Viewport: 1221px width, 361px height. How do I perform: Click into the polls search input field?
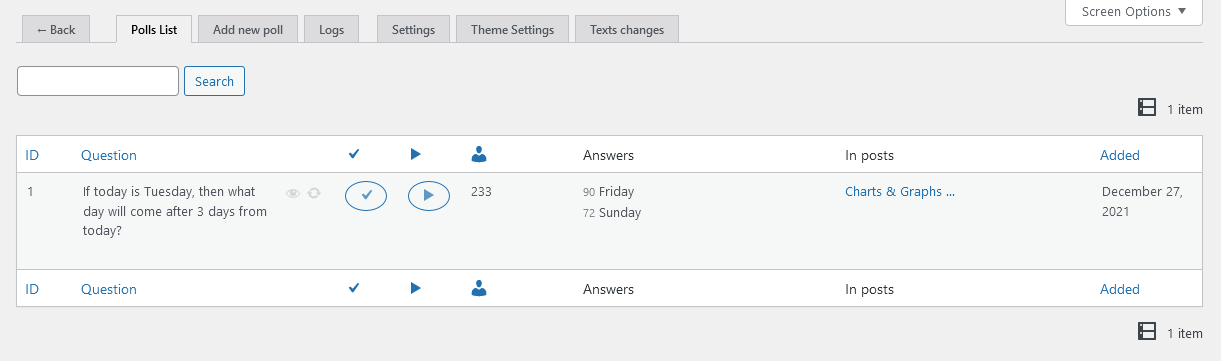(98, 81)
